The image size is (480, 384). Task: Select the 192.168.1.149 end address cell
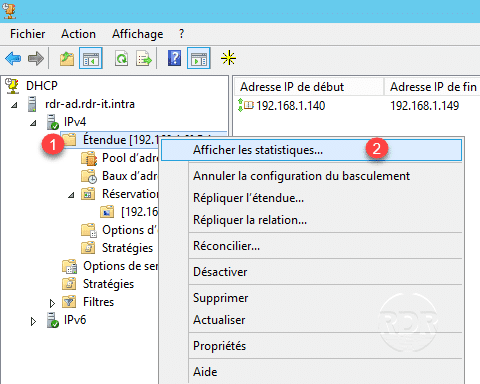[425, 106]
